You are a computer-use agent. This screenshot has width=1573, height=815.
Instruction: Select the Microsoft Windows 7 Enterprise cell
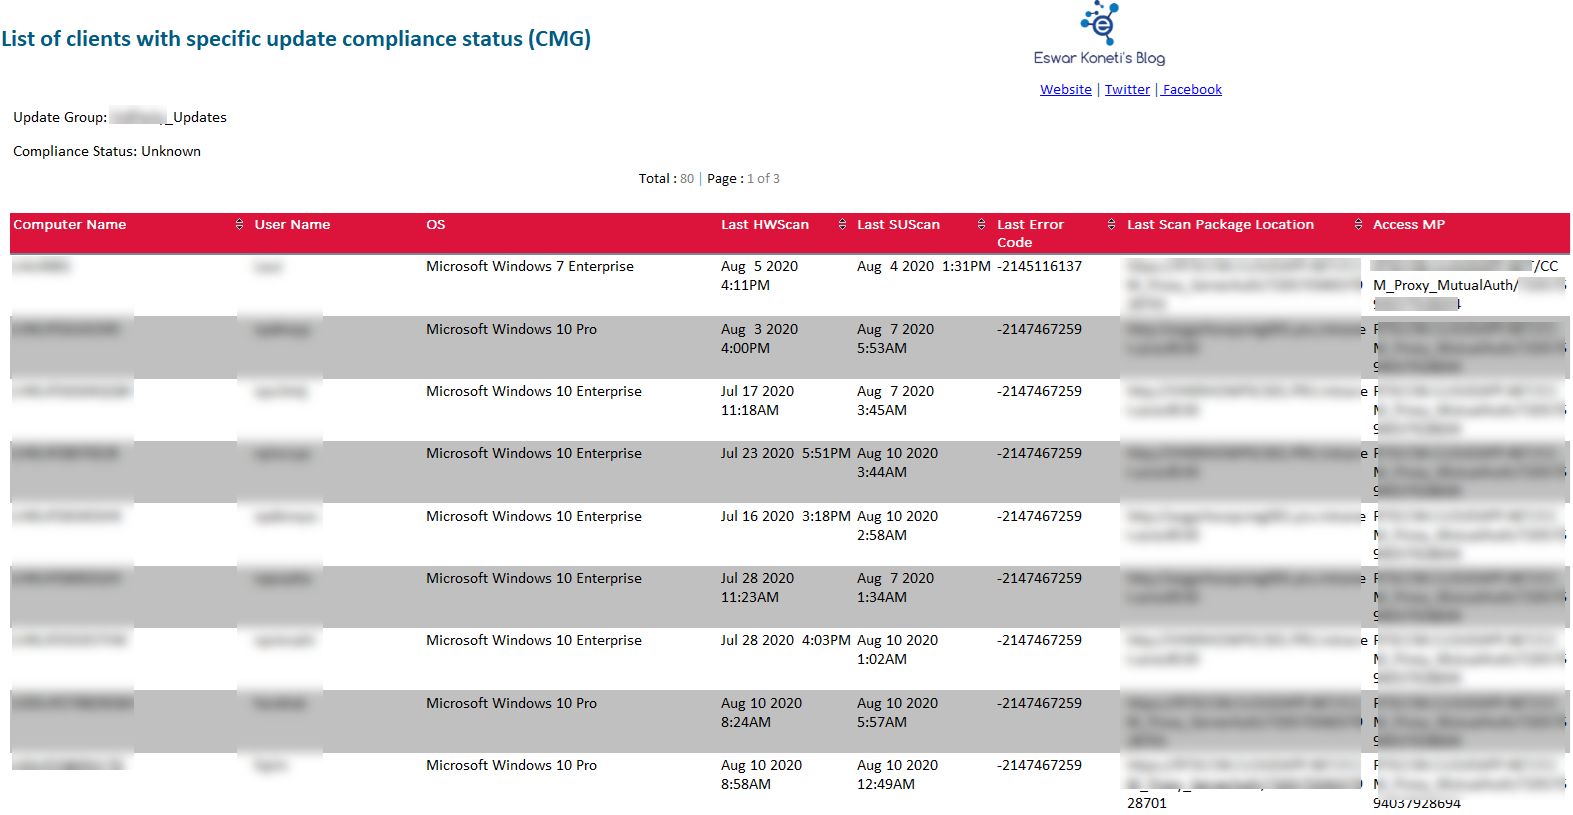tap(529, 267)
